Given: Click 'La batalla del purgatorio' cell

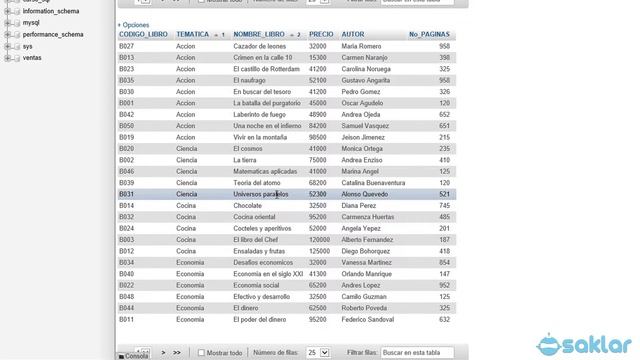Looking at the screenshot, I should [267, 103].
